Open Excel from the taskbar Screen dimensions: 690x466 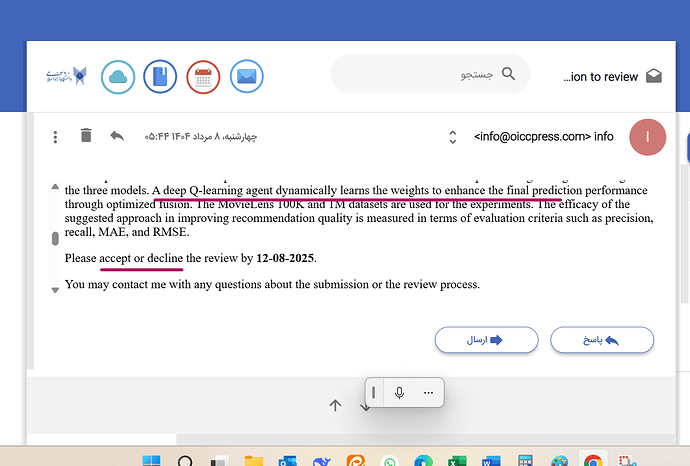pyautogui.click(x=457, y=461)
